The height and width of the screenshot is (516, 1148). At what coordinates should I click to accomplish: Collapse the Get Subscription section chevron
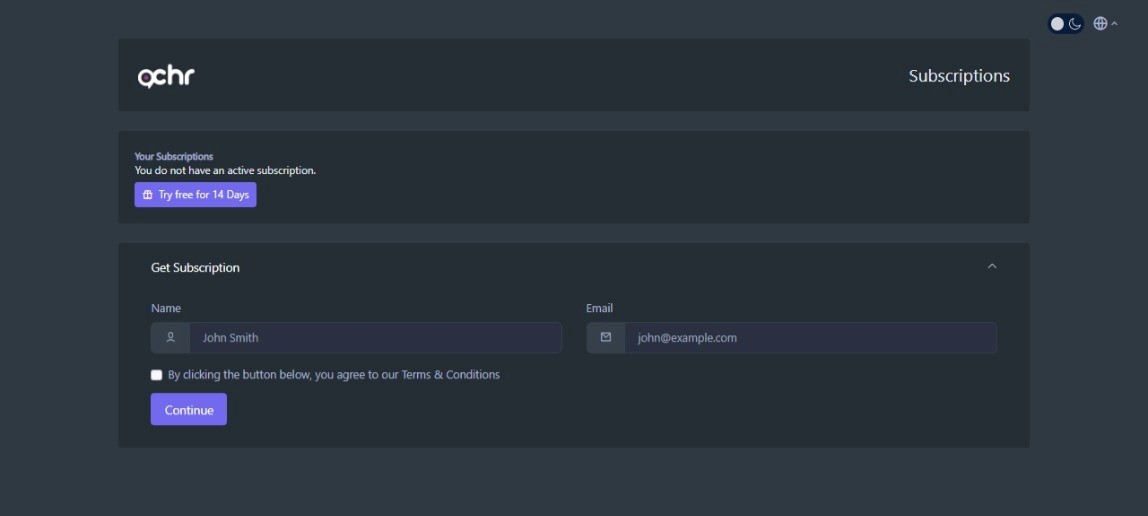(x=992, y=267)
